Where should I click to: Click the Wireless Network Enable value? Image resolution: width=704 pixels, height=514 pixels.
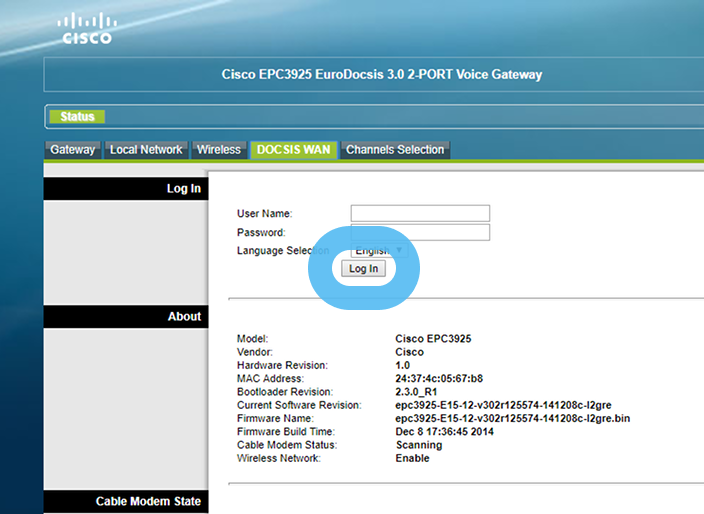413,458
